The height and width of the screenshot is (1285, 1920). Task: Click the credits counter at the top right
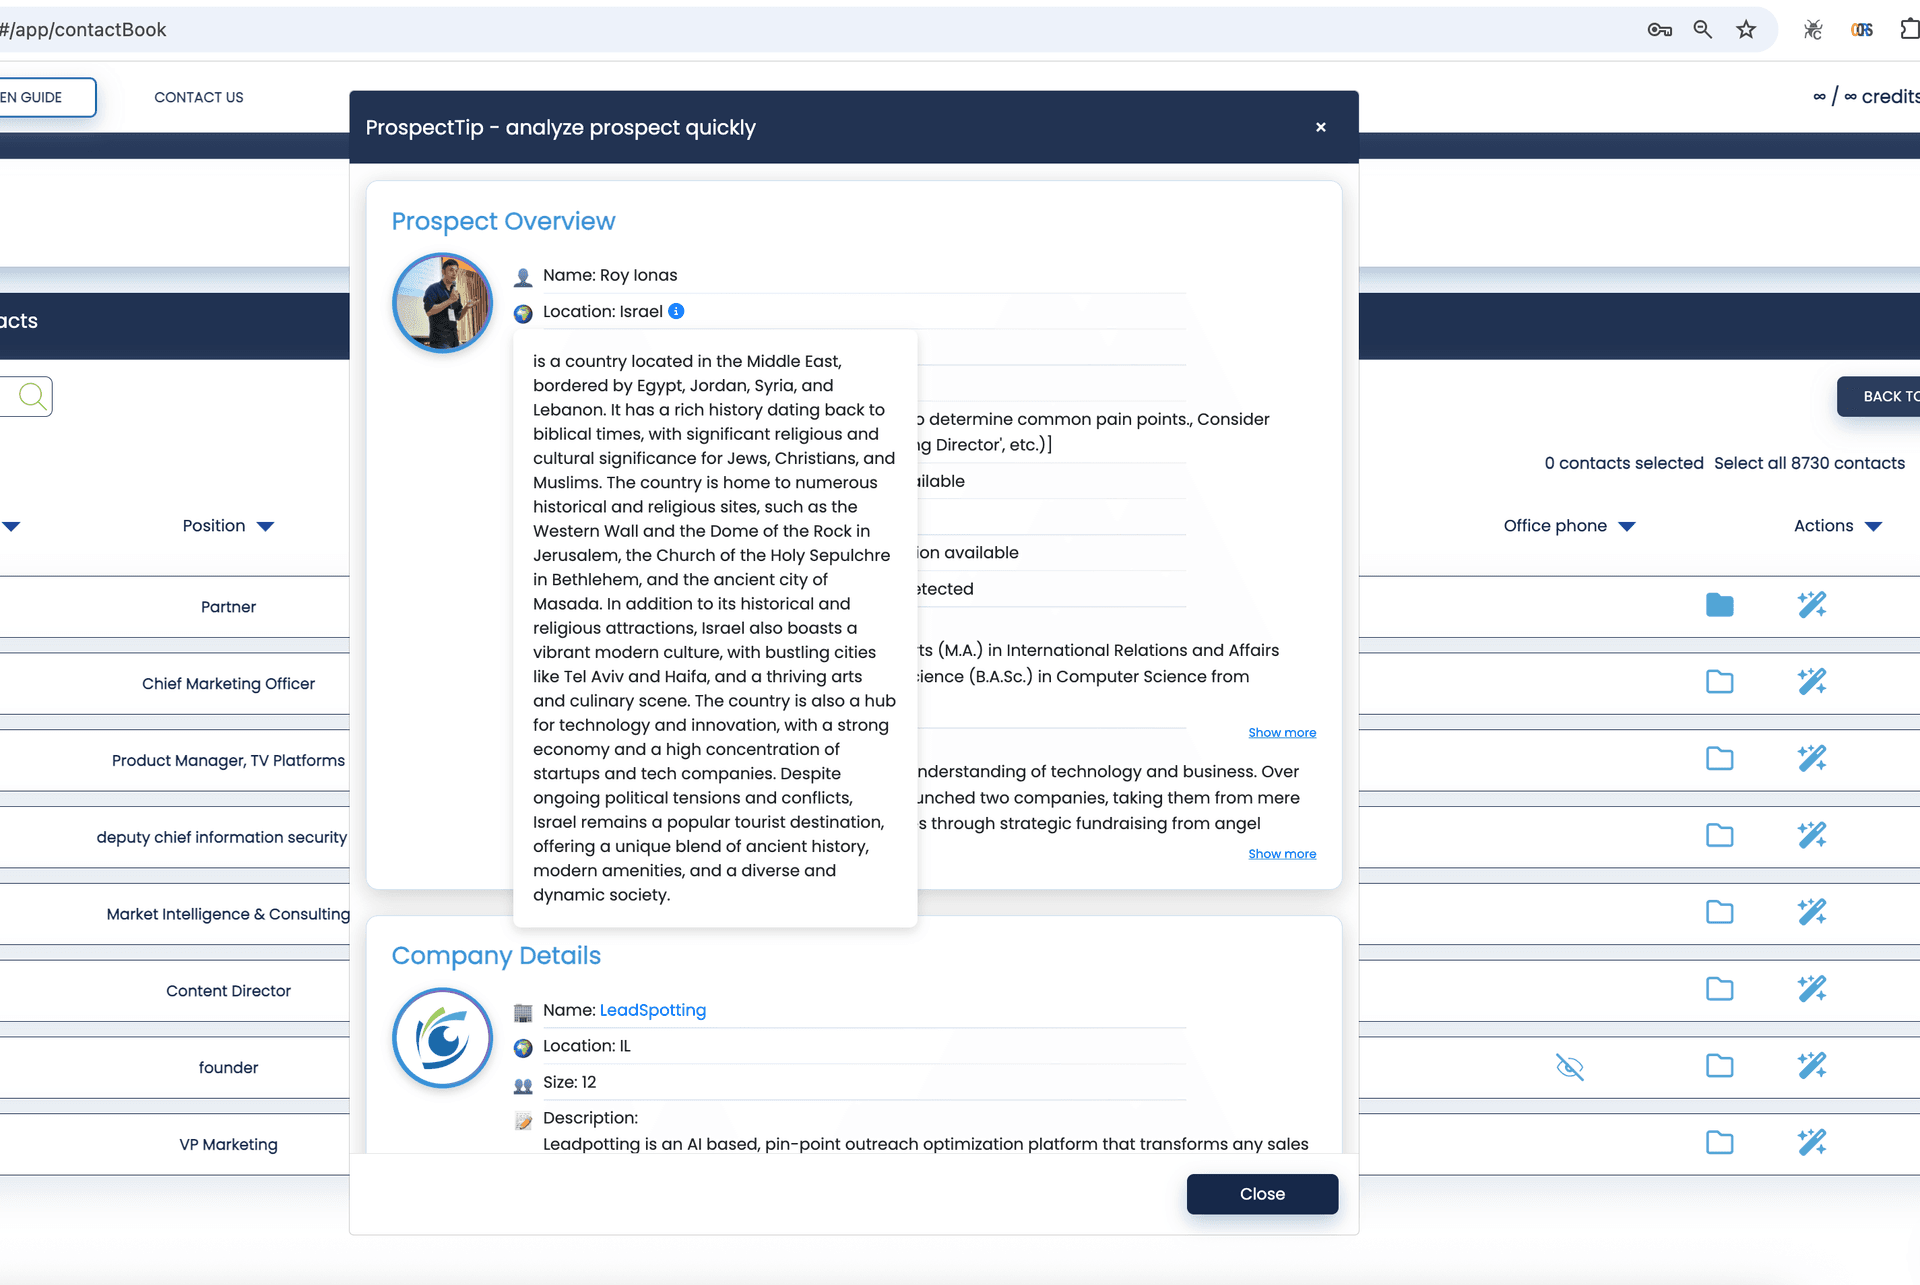point(1866,97)
